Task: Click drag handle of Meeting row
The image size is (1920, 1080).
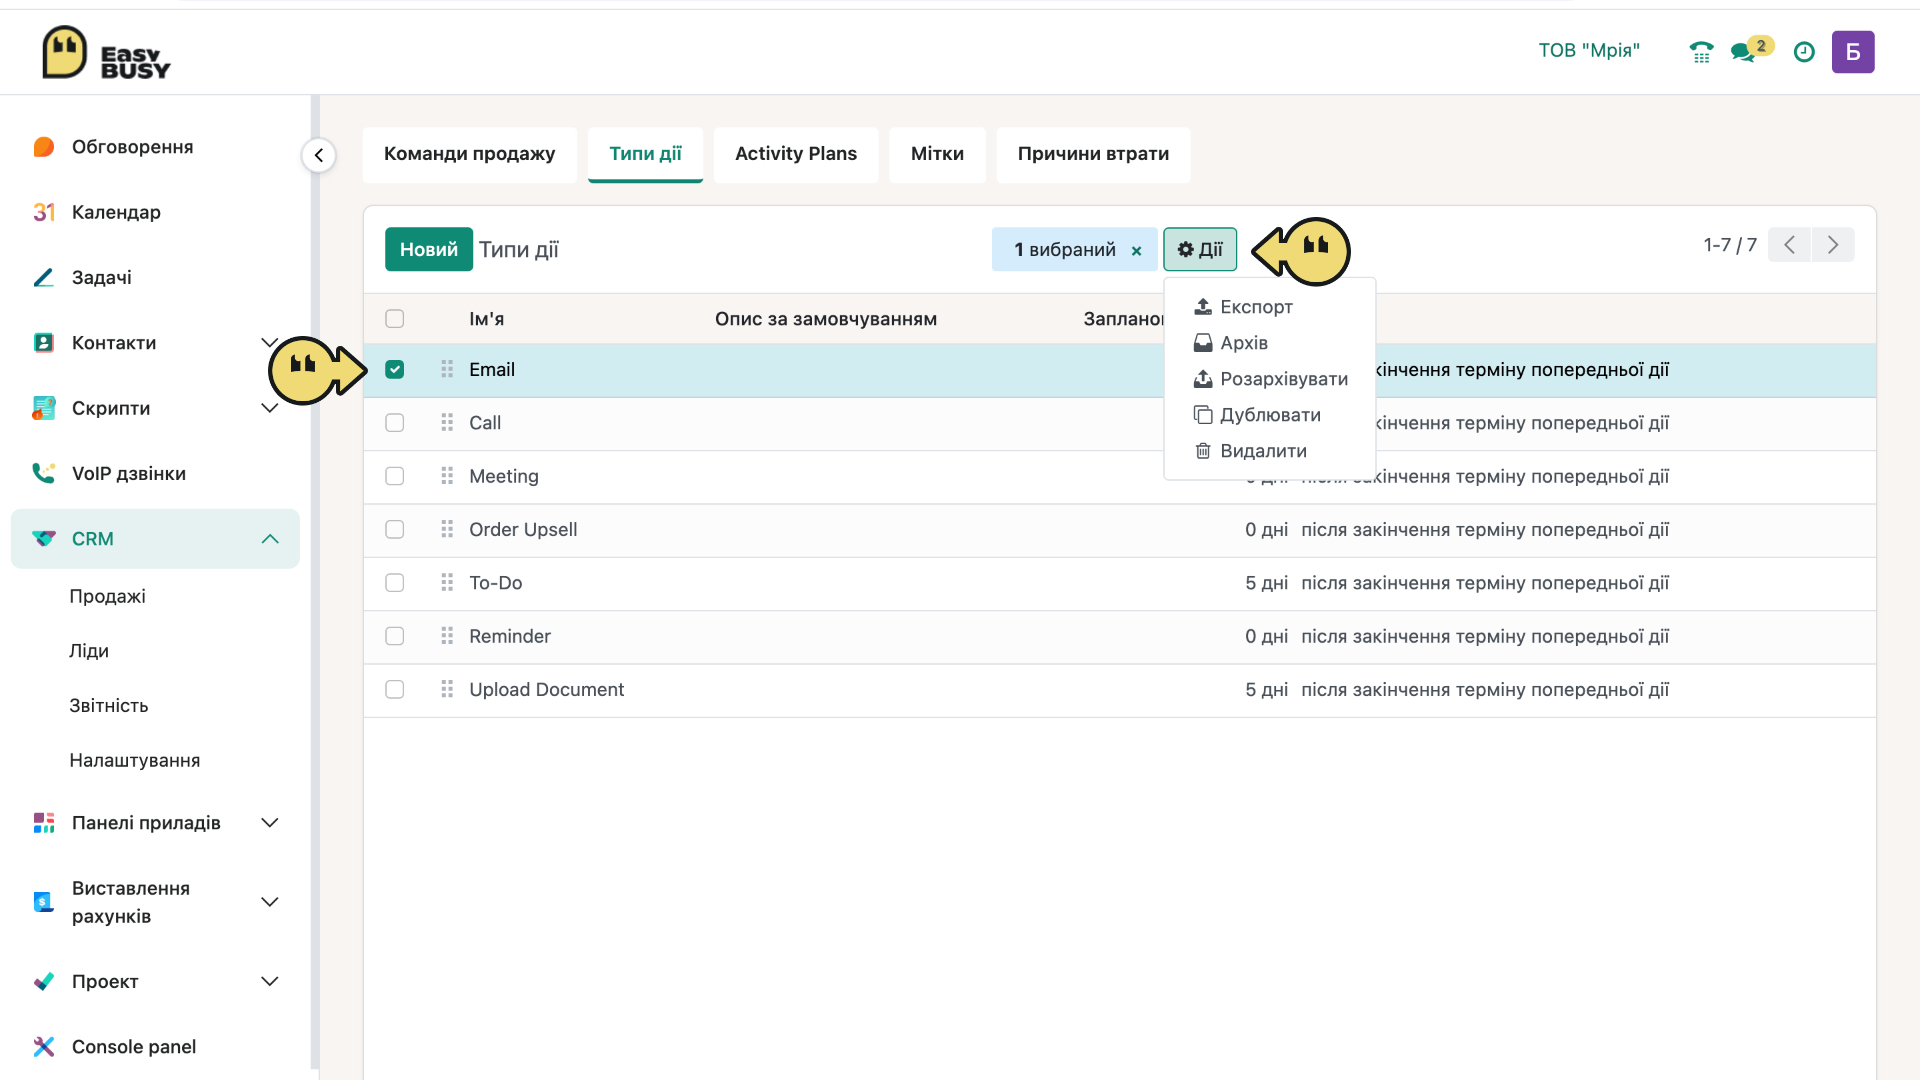Action: (447, 476)
